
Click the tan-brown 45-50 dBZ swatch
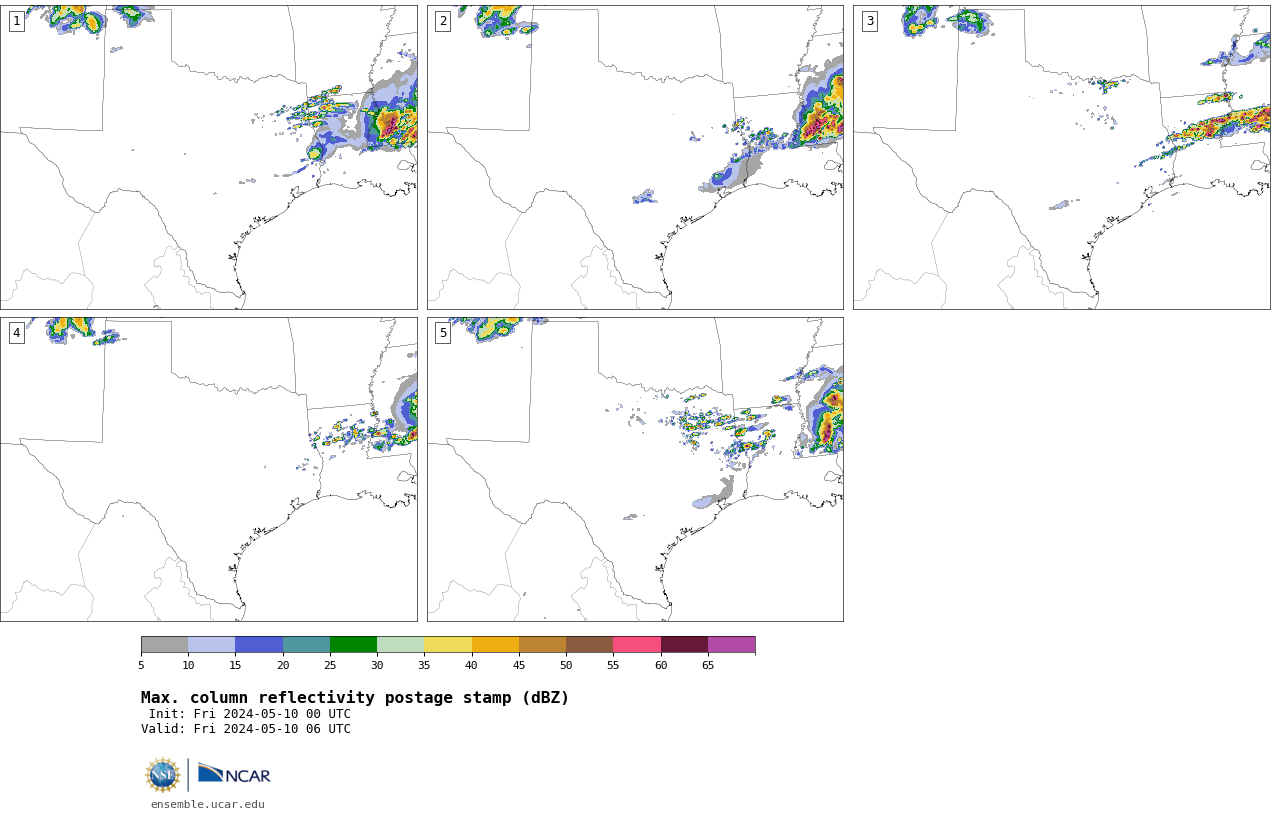(x=542, y=644)
